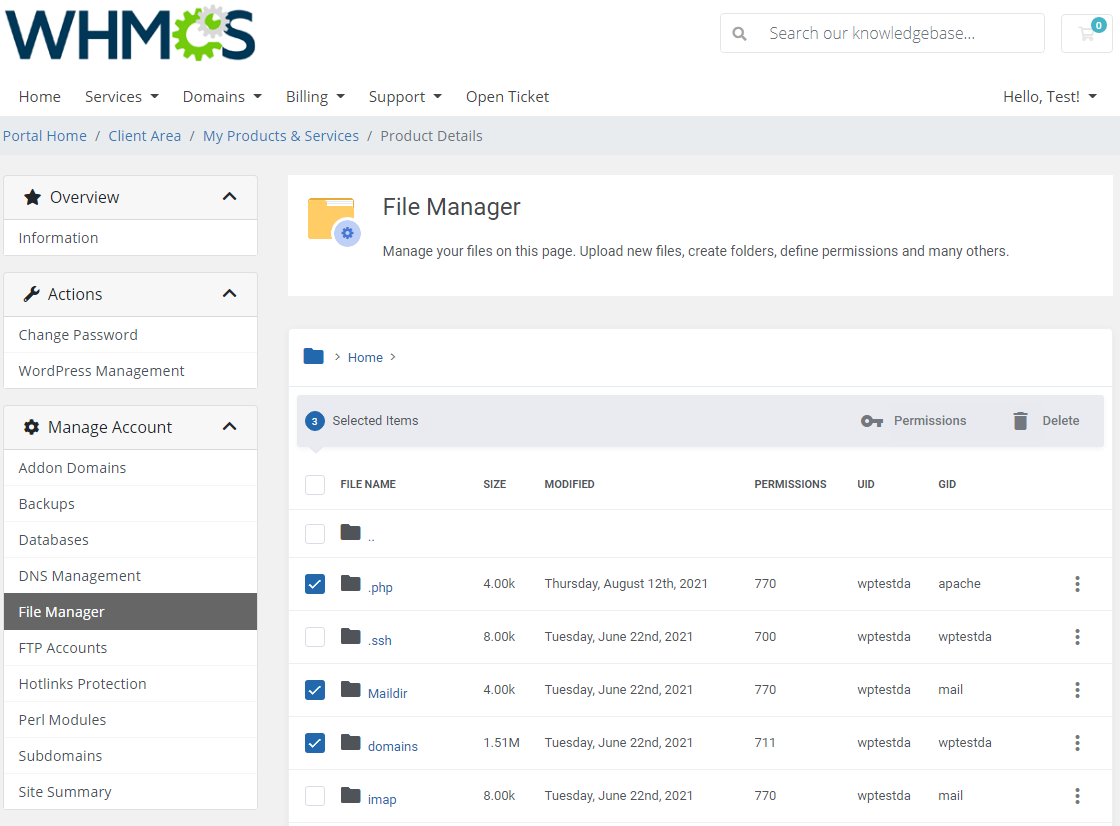Click the Delete button
The height and width of the screenshot is (826, 1120).
coord(1046,421)
